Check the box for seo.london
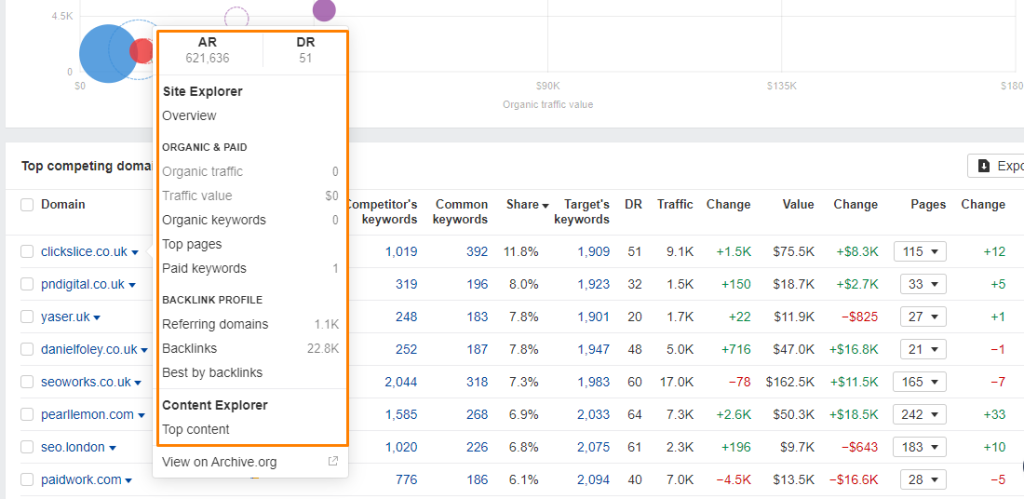This screenshot has height=499, width=1024. tap(27, 447)
